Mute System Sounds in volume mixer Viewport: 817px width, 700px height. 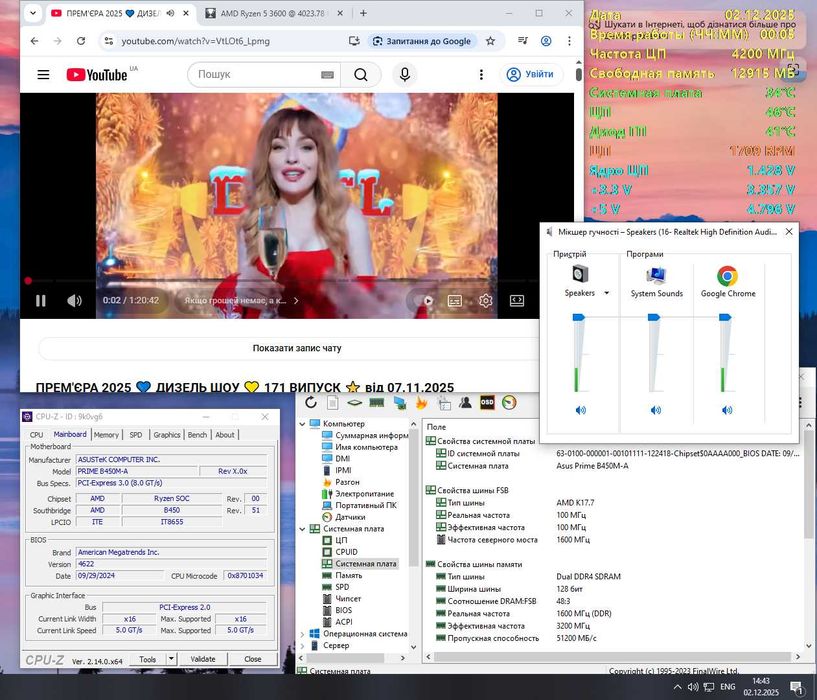click(x=656, y=410)
